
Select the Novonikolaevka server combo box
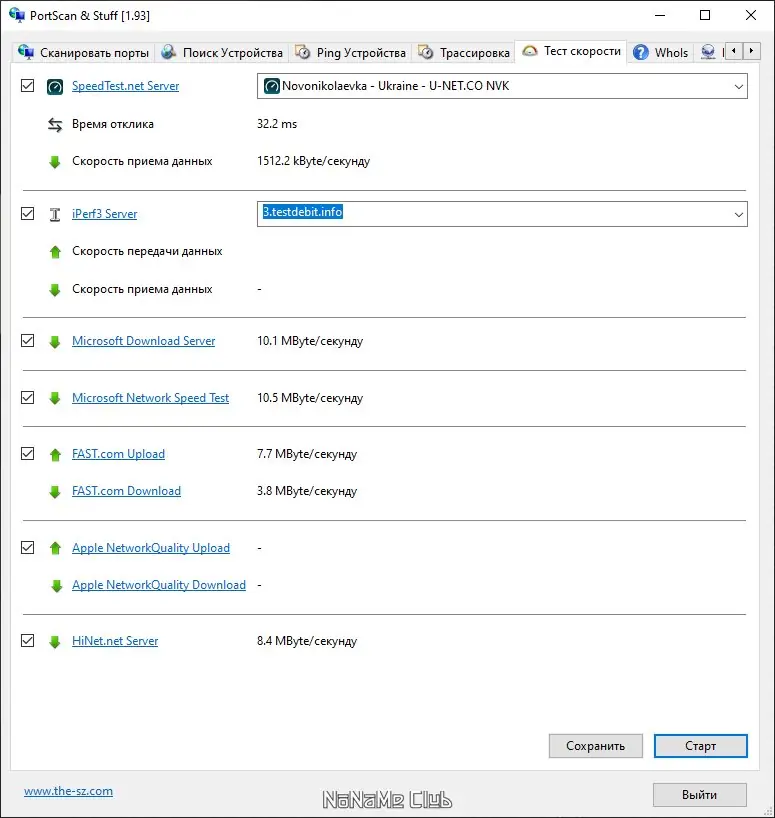coord(502,86)
